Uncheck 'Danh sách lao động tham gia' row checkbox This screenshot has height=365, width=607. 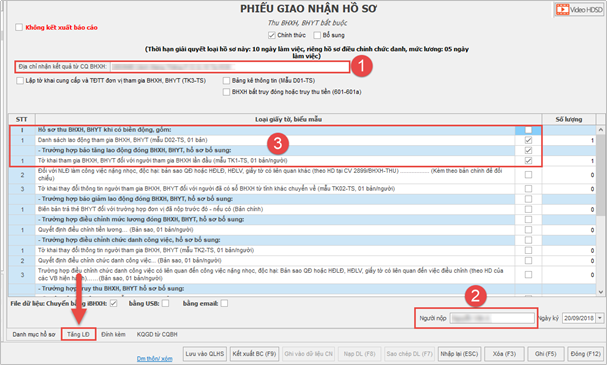pyautogui.click(x=528, y=140)
